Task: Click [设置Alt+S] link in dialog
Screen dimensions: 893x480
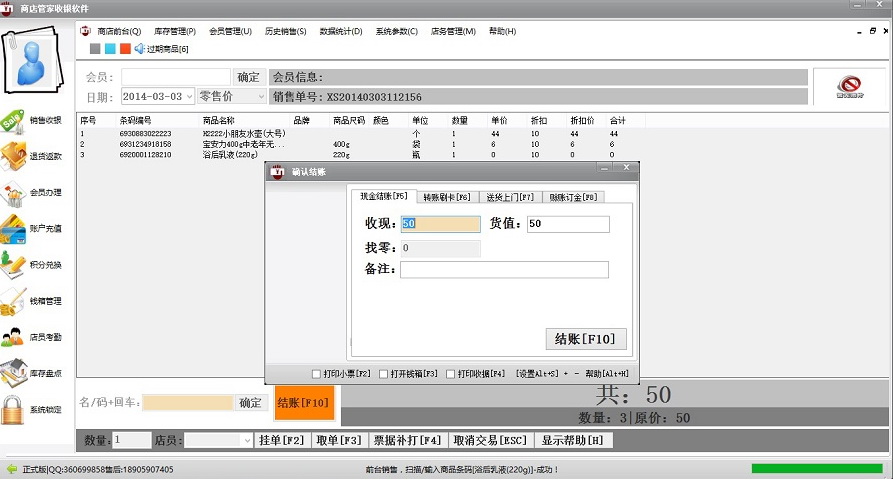Action: coord(538,374)
